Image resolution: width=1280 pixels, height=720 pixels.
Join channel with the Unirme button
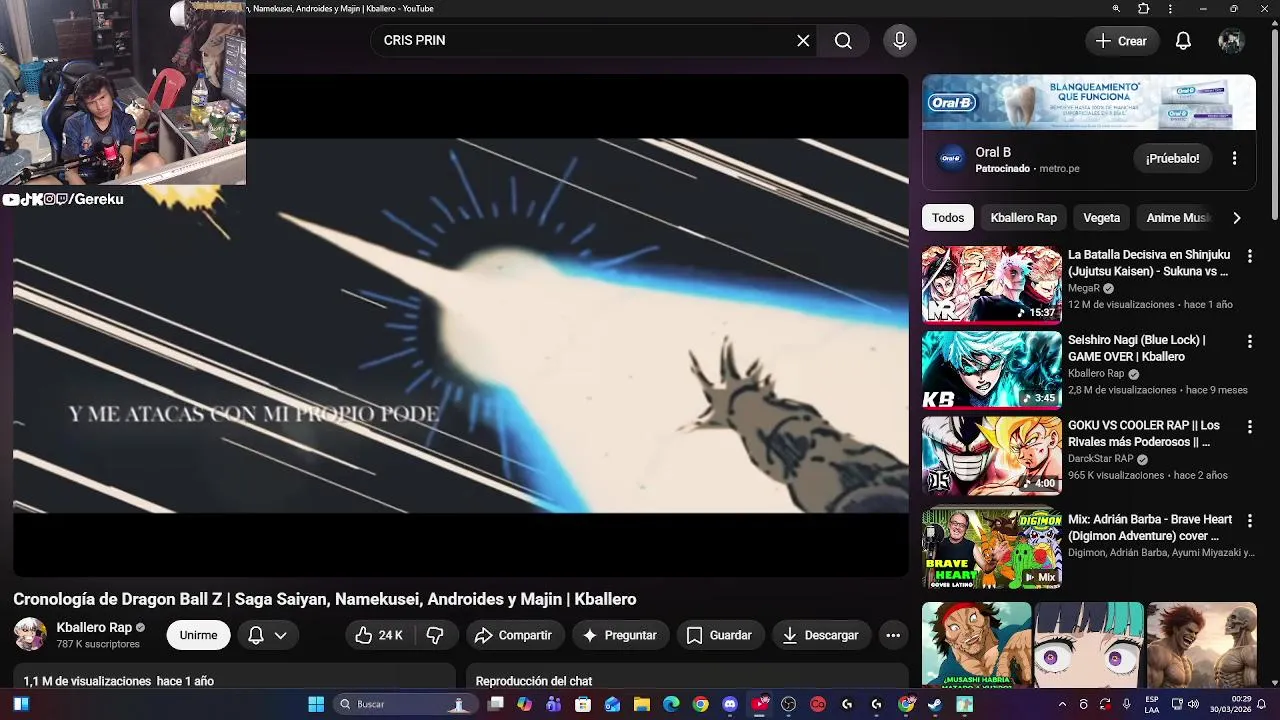(x=198, y=635)
